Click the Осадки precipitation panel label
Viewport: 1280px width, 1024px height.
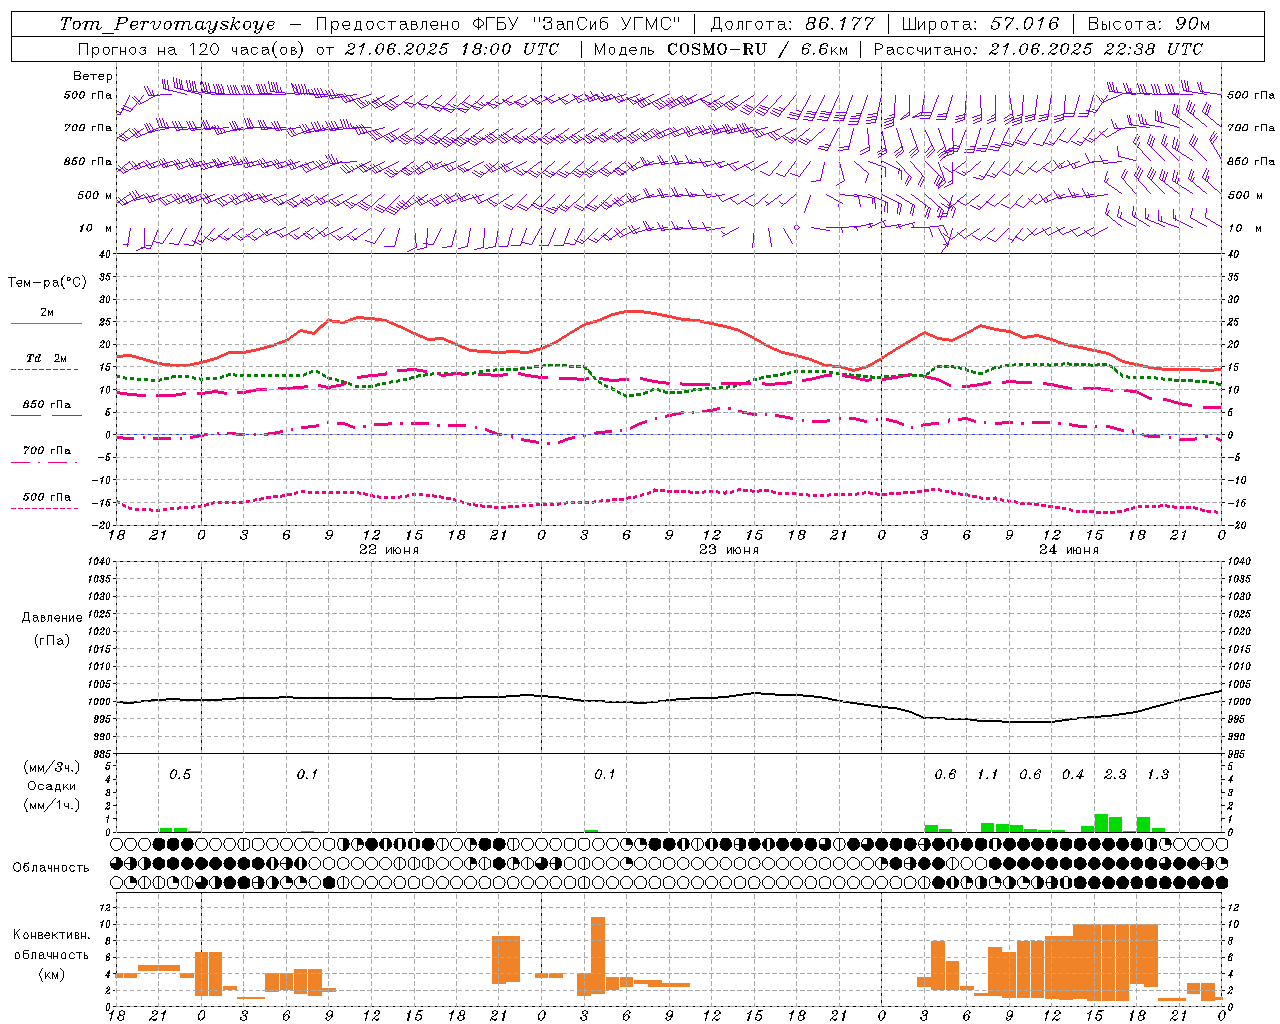[52, 786]
